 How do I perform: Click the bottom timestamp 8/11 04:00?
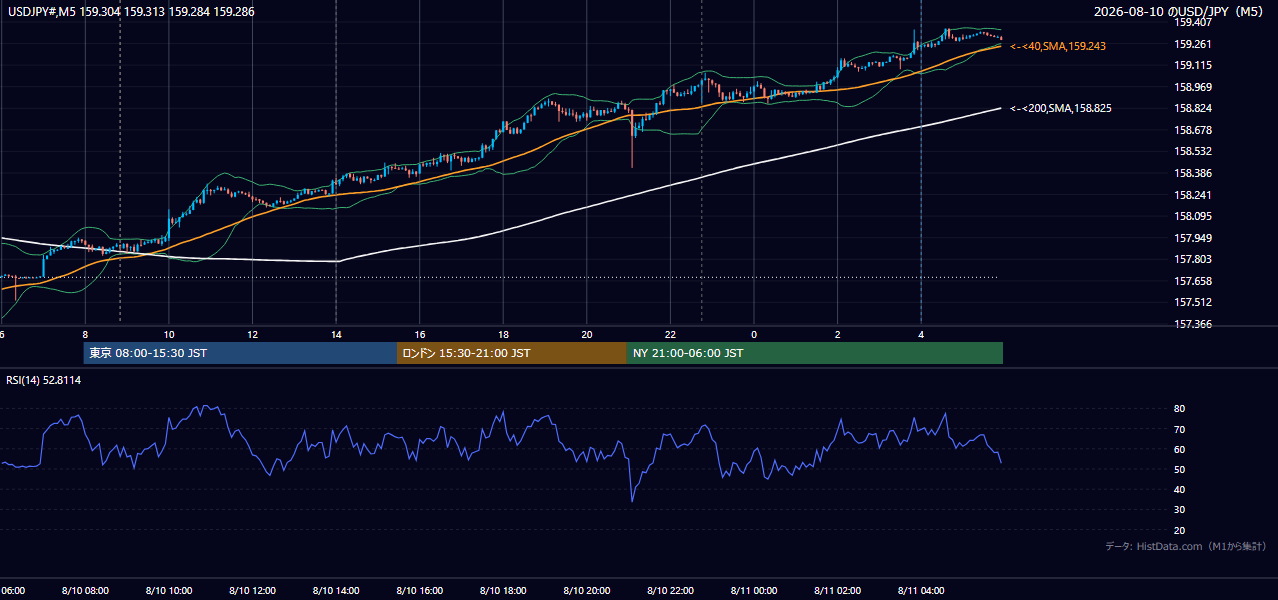[921, 591]
